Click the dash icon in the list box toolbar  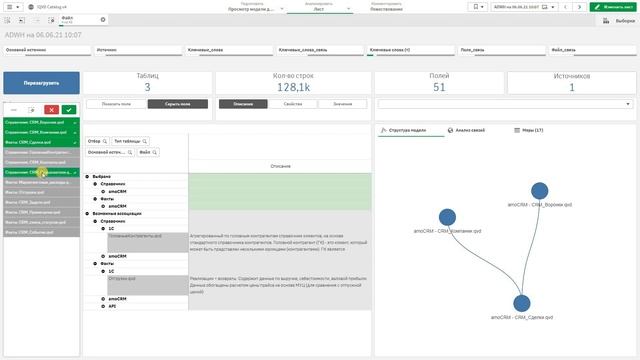tap(14, 110)
